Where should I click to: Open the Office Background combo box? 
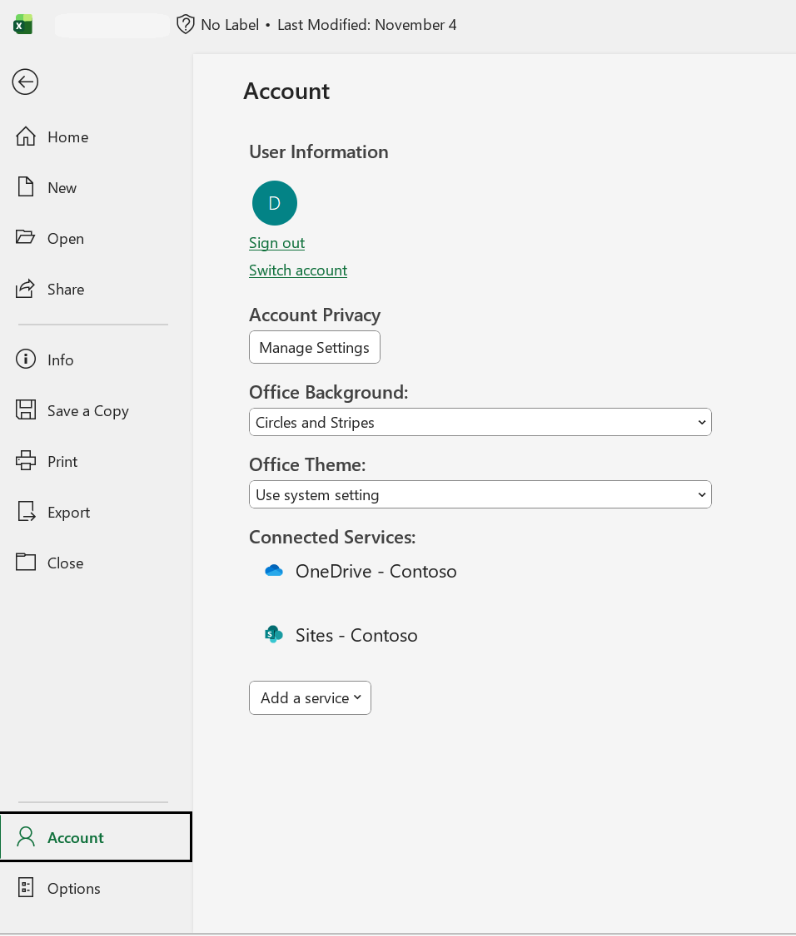480,422
